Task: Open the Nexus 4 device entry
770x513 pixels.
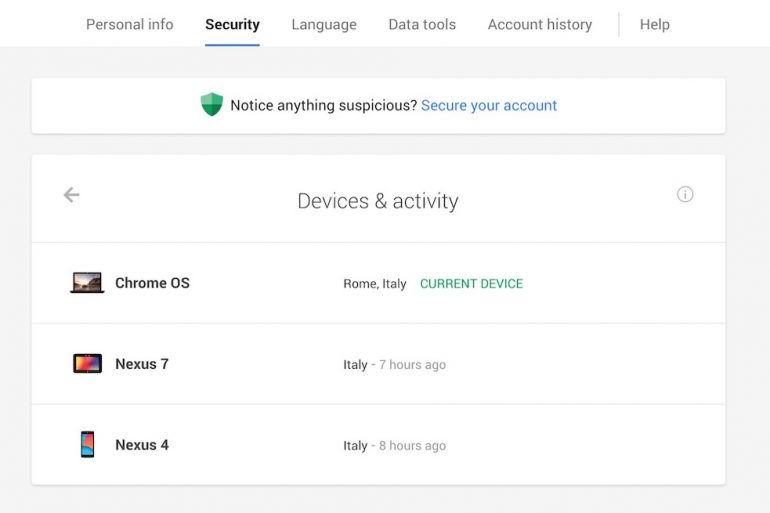Action: pos(142,445)
